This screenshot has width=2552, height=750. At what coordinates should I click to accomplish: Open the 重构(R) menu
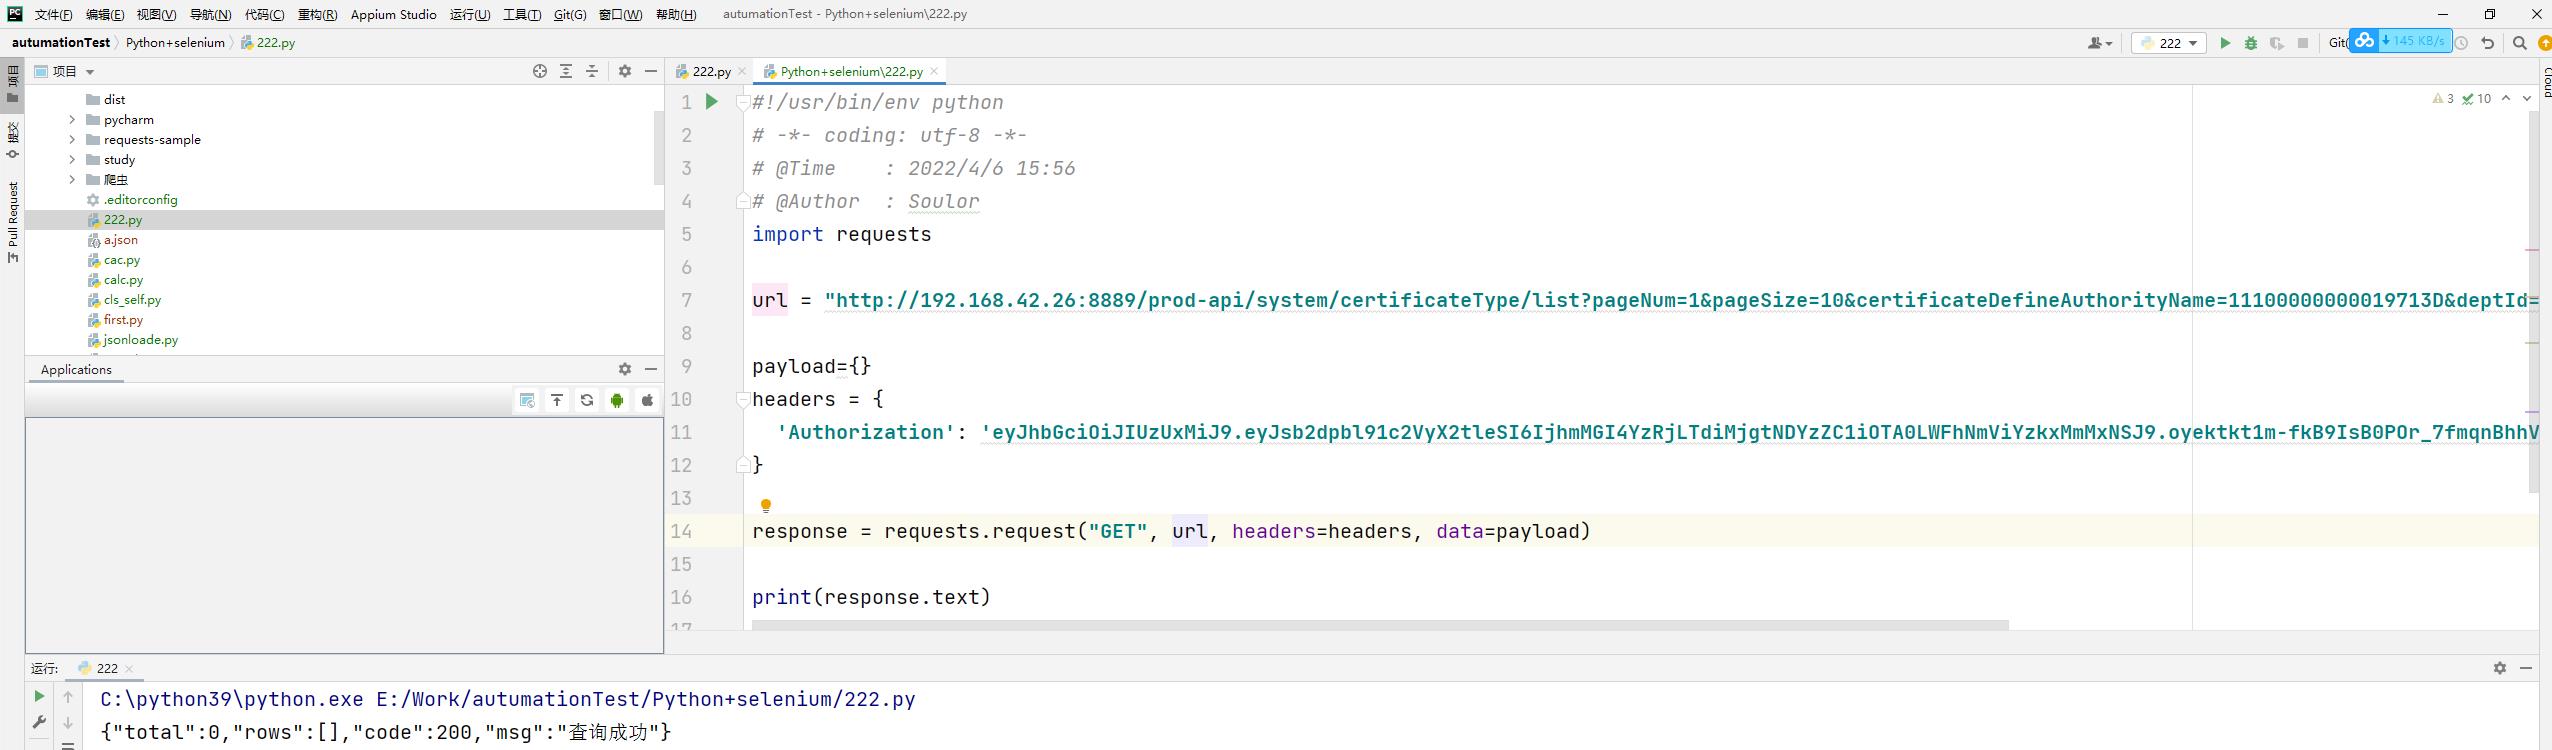tap(317, 14)
